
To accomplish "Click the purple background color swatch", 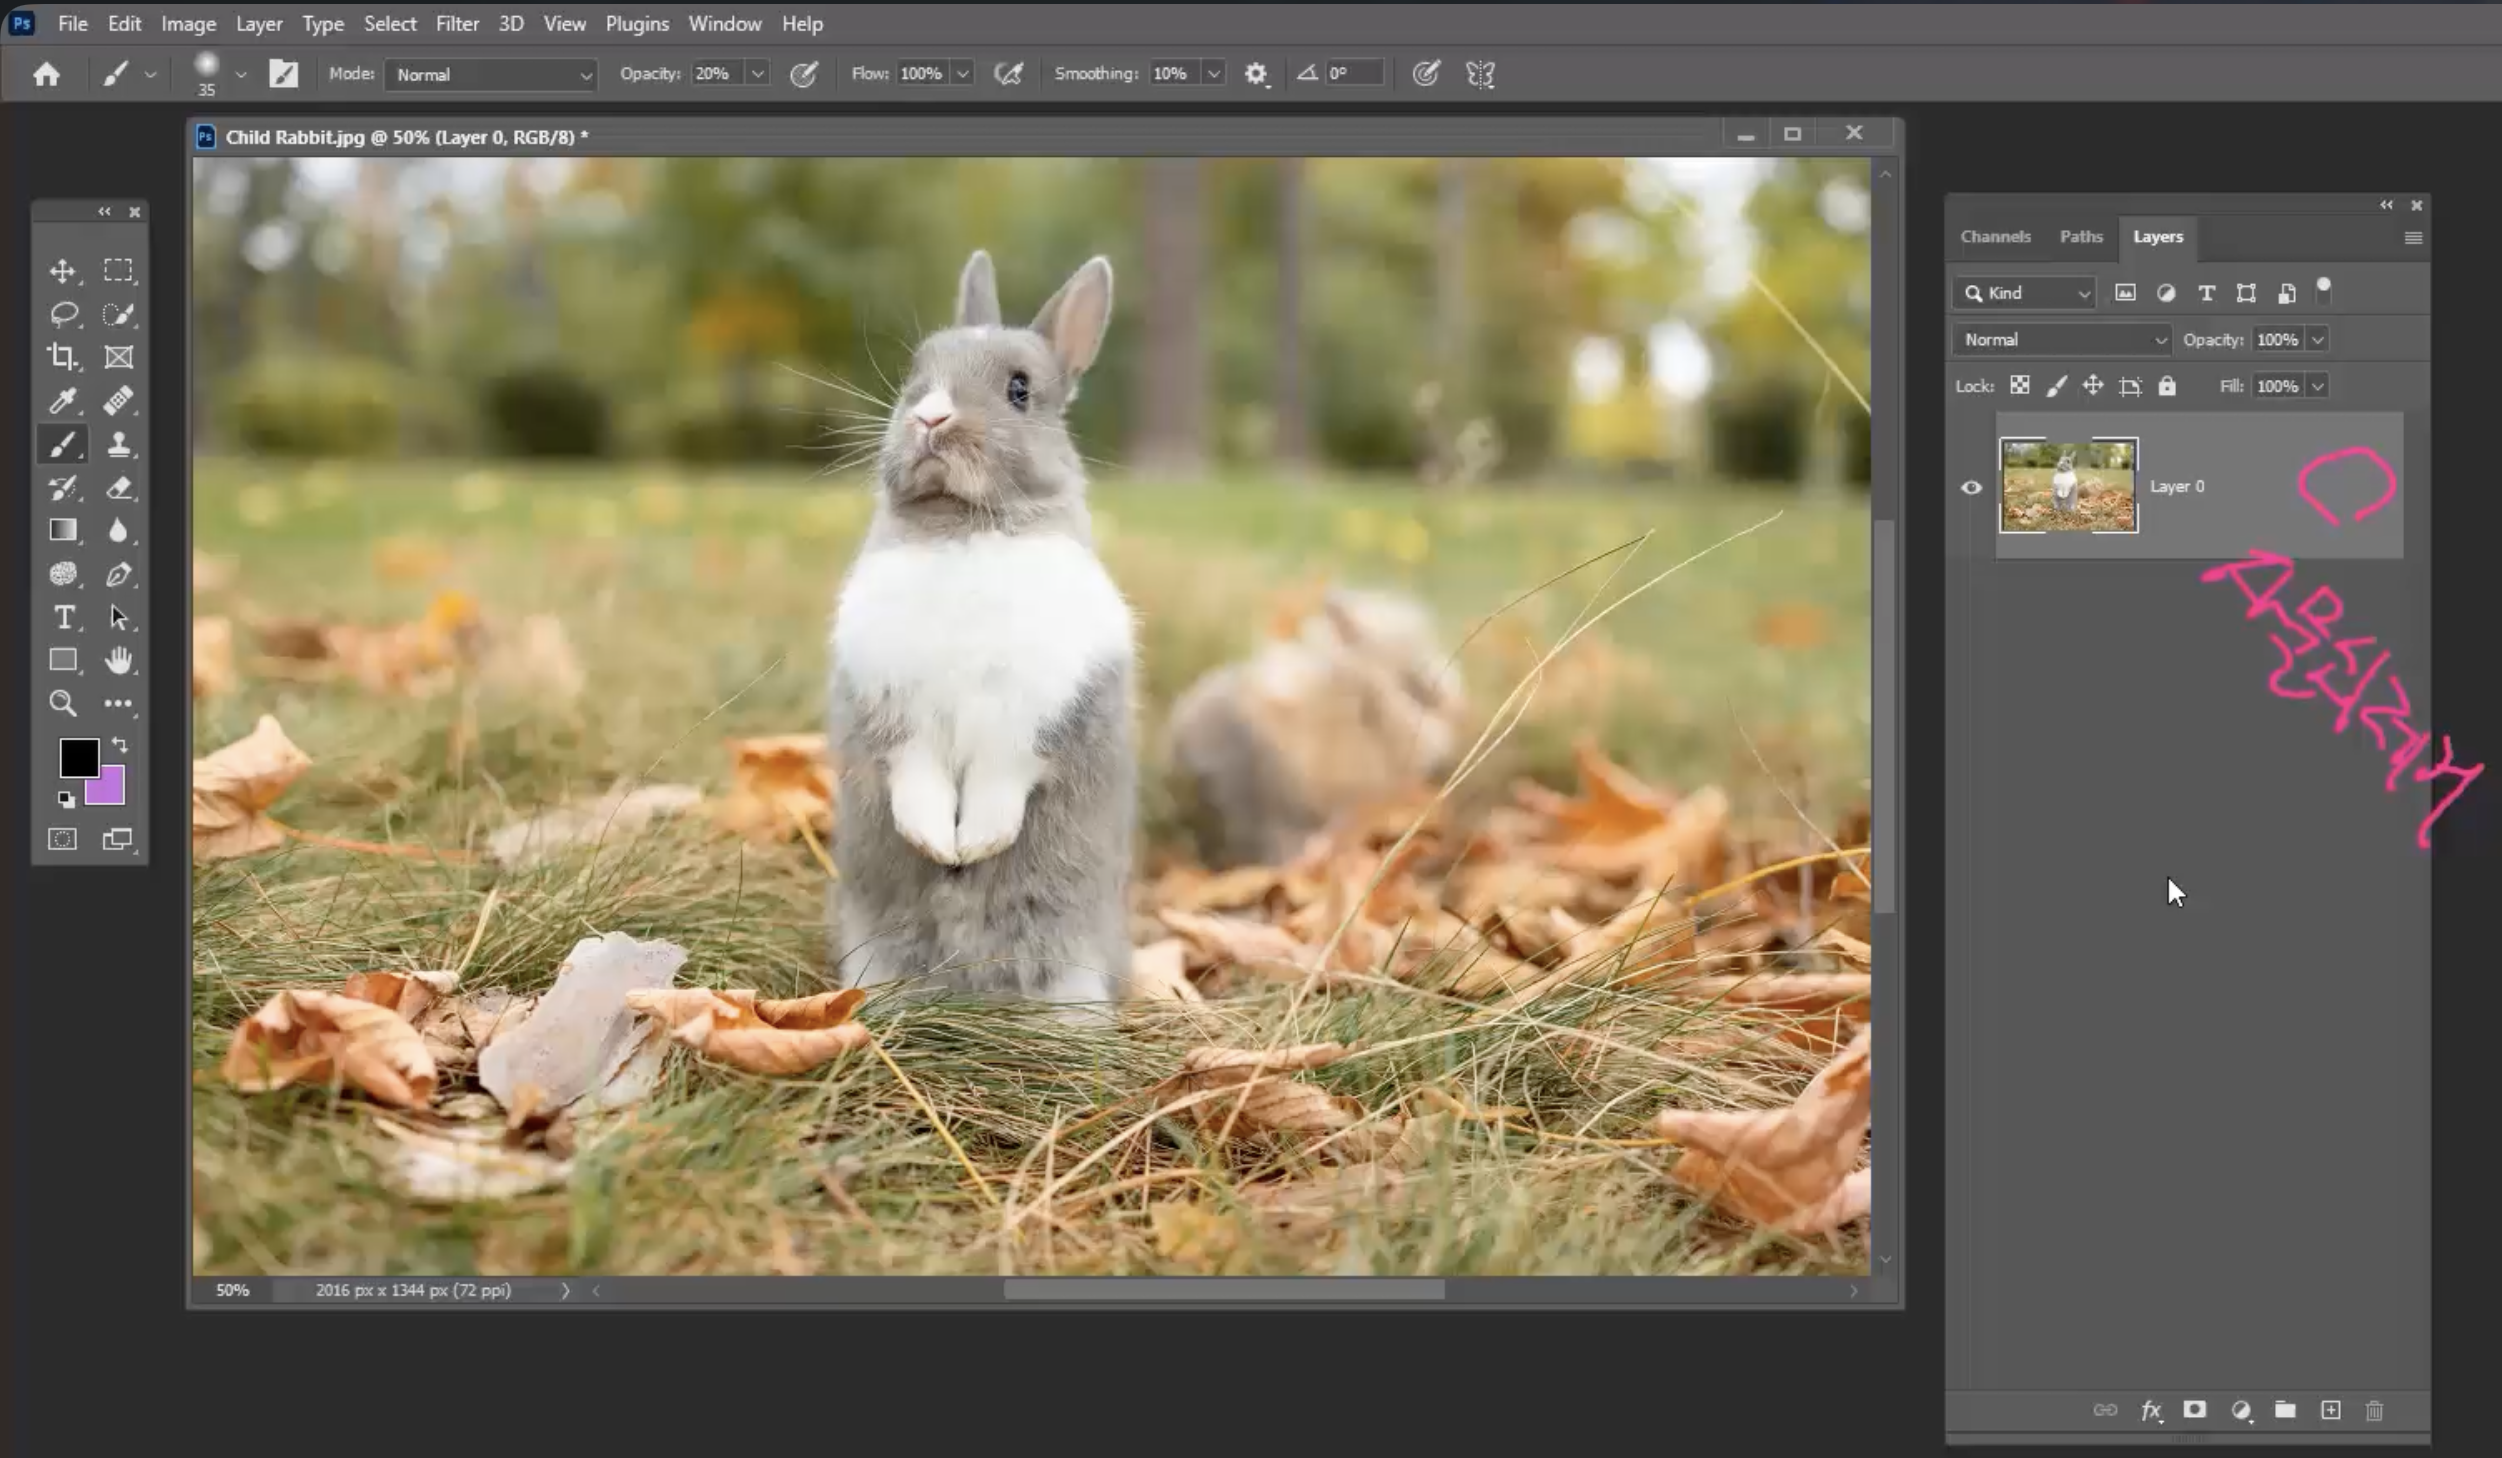I will point(110,792).
